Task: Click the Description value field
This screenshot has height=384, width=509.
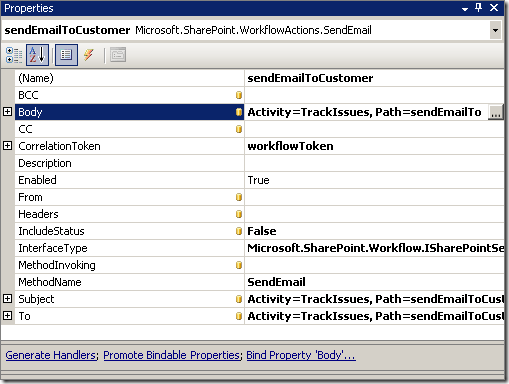Action: click(374, 163)
